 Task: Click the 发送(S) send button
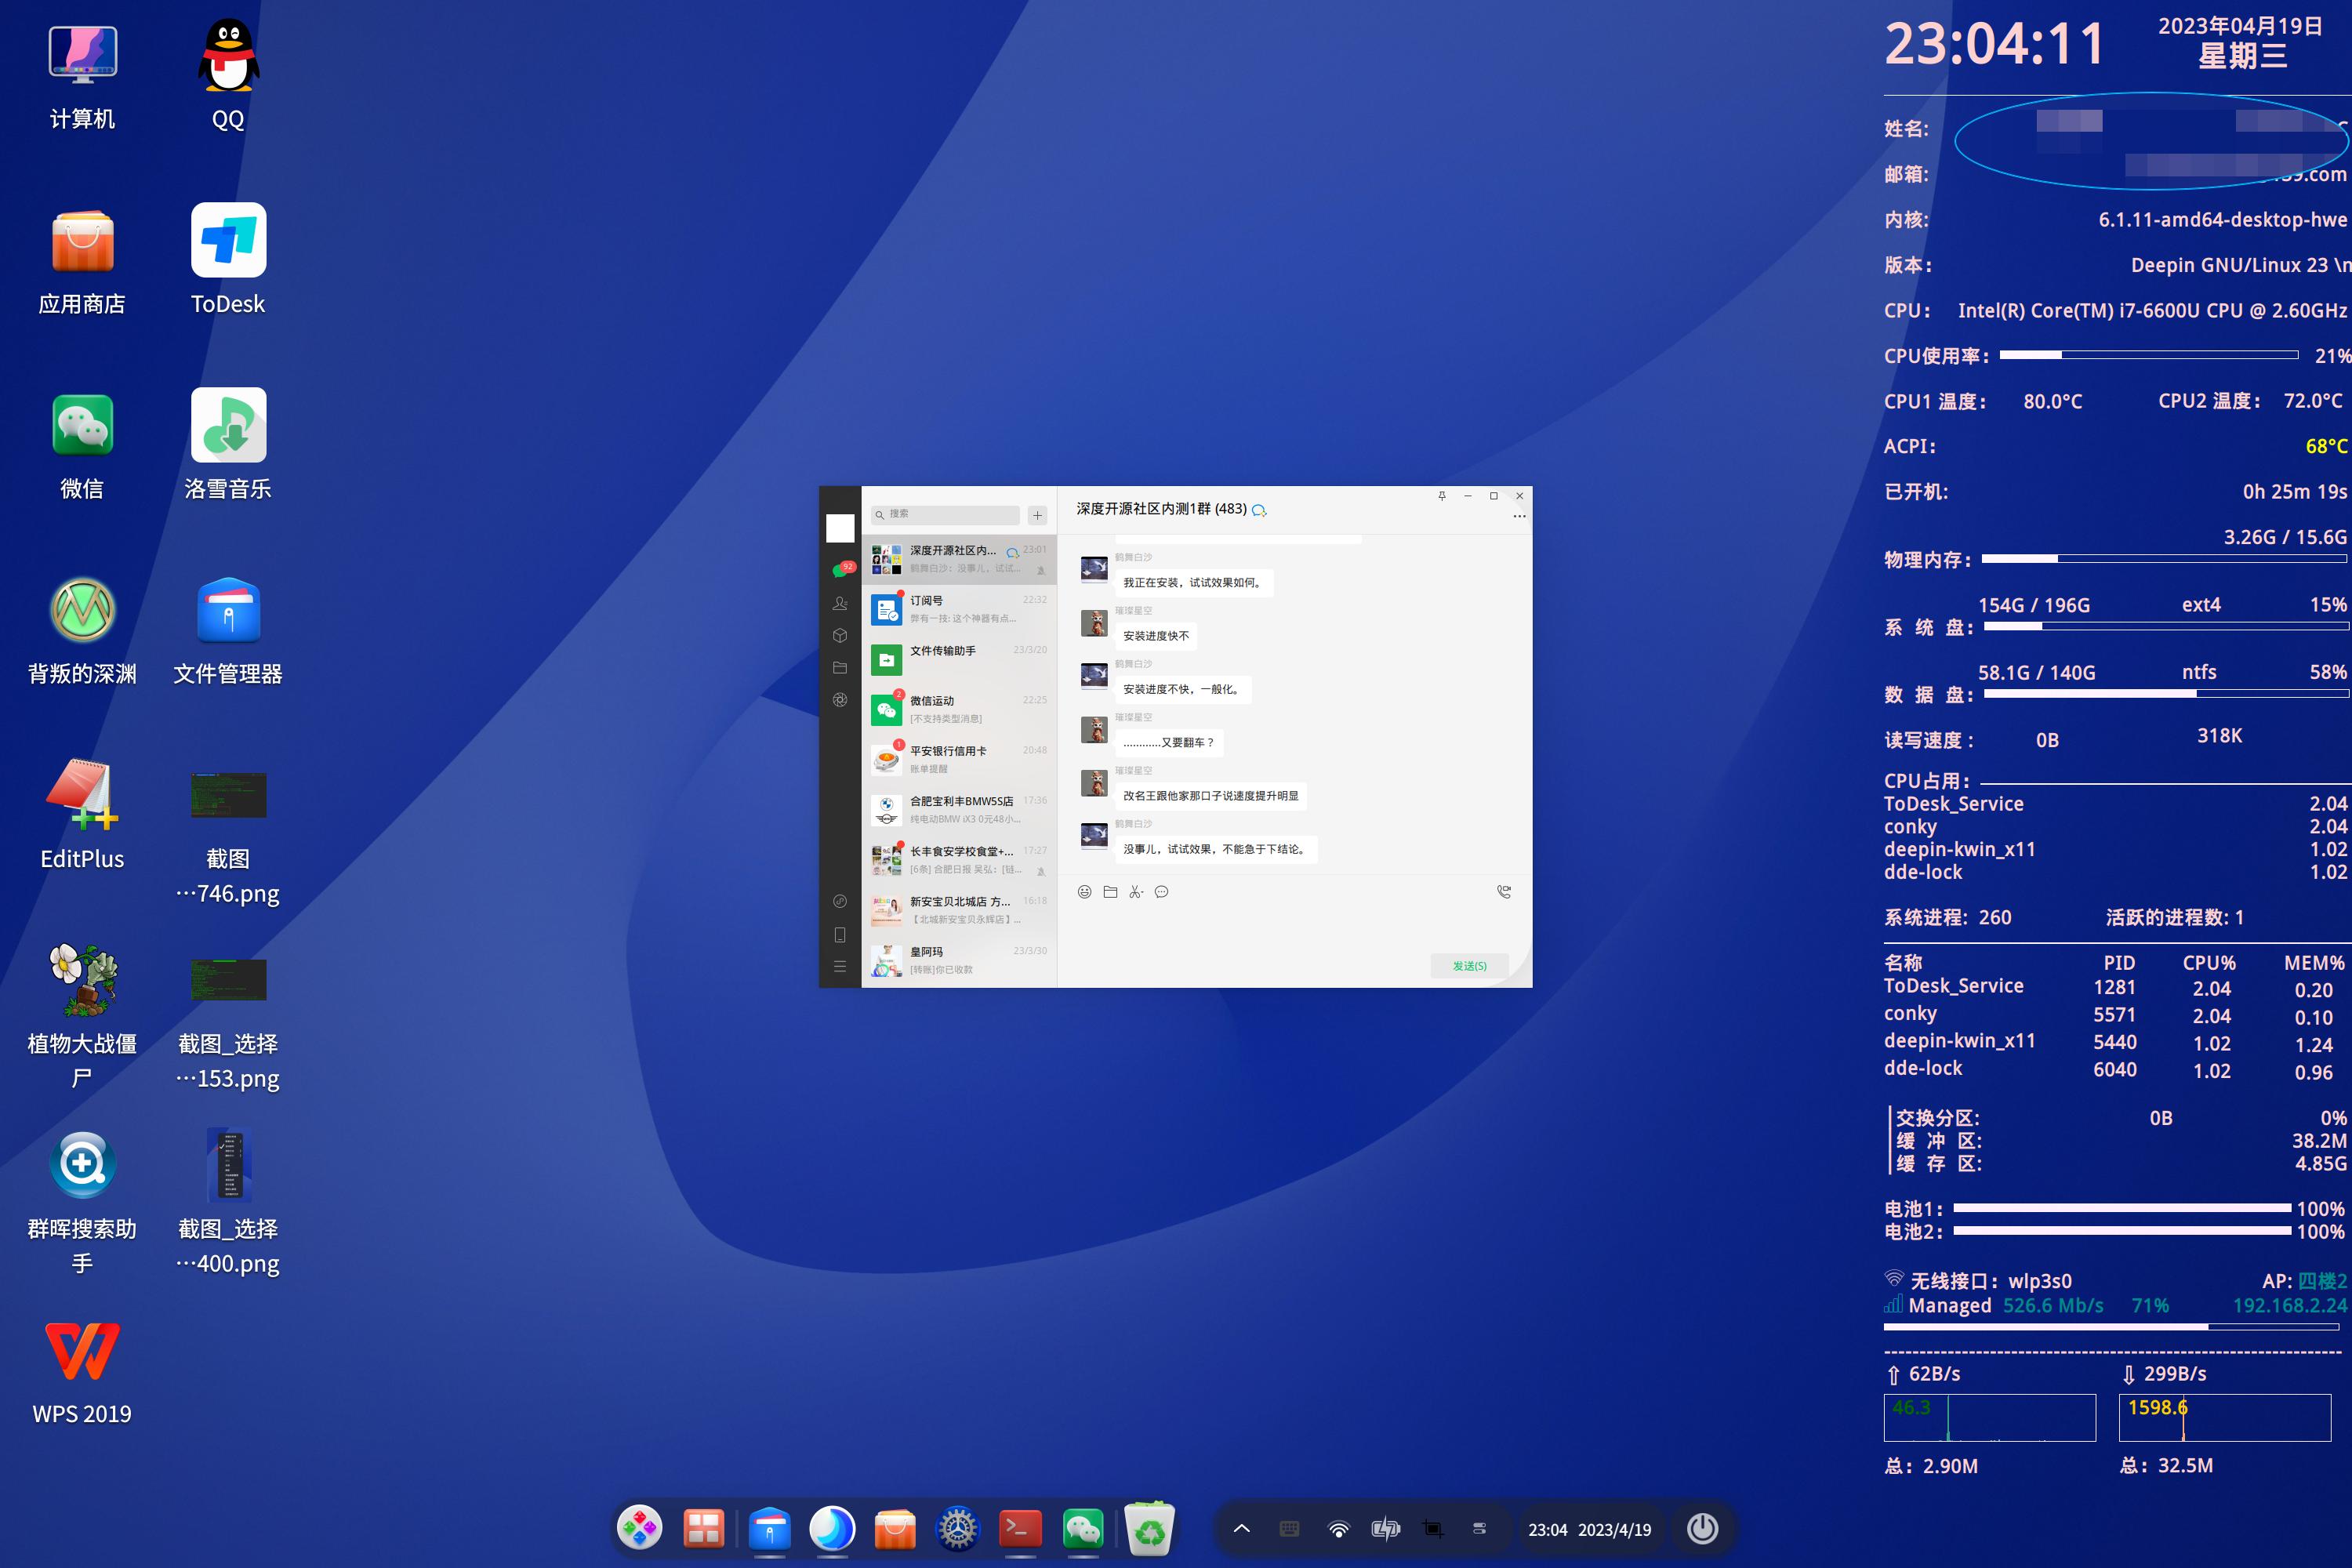[x=1469, y=965]
